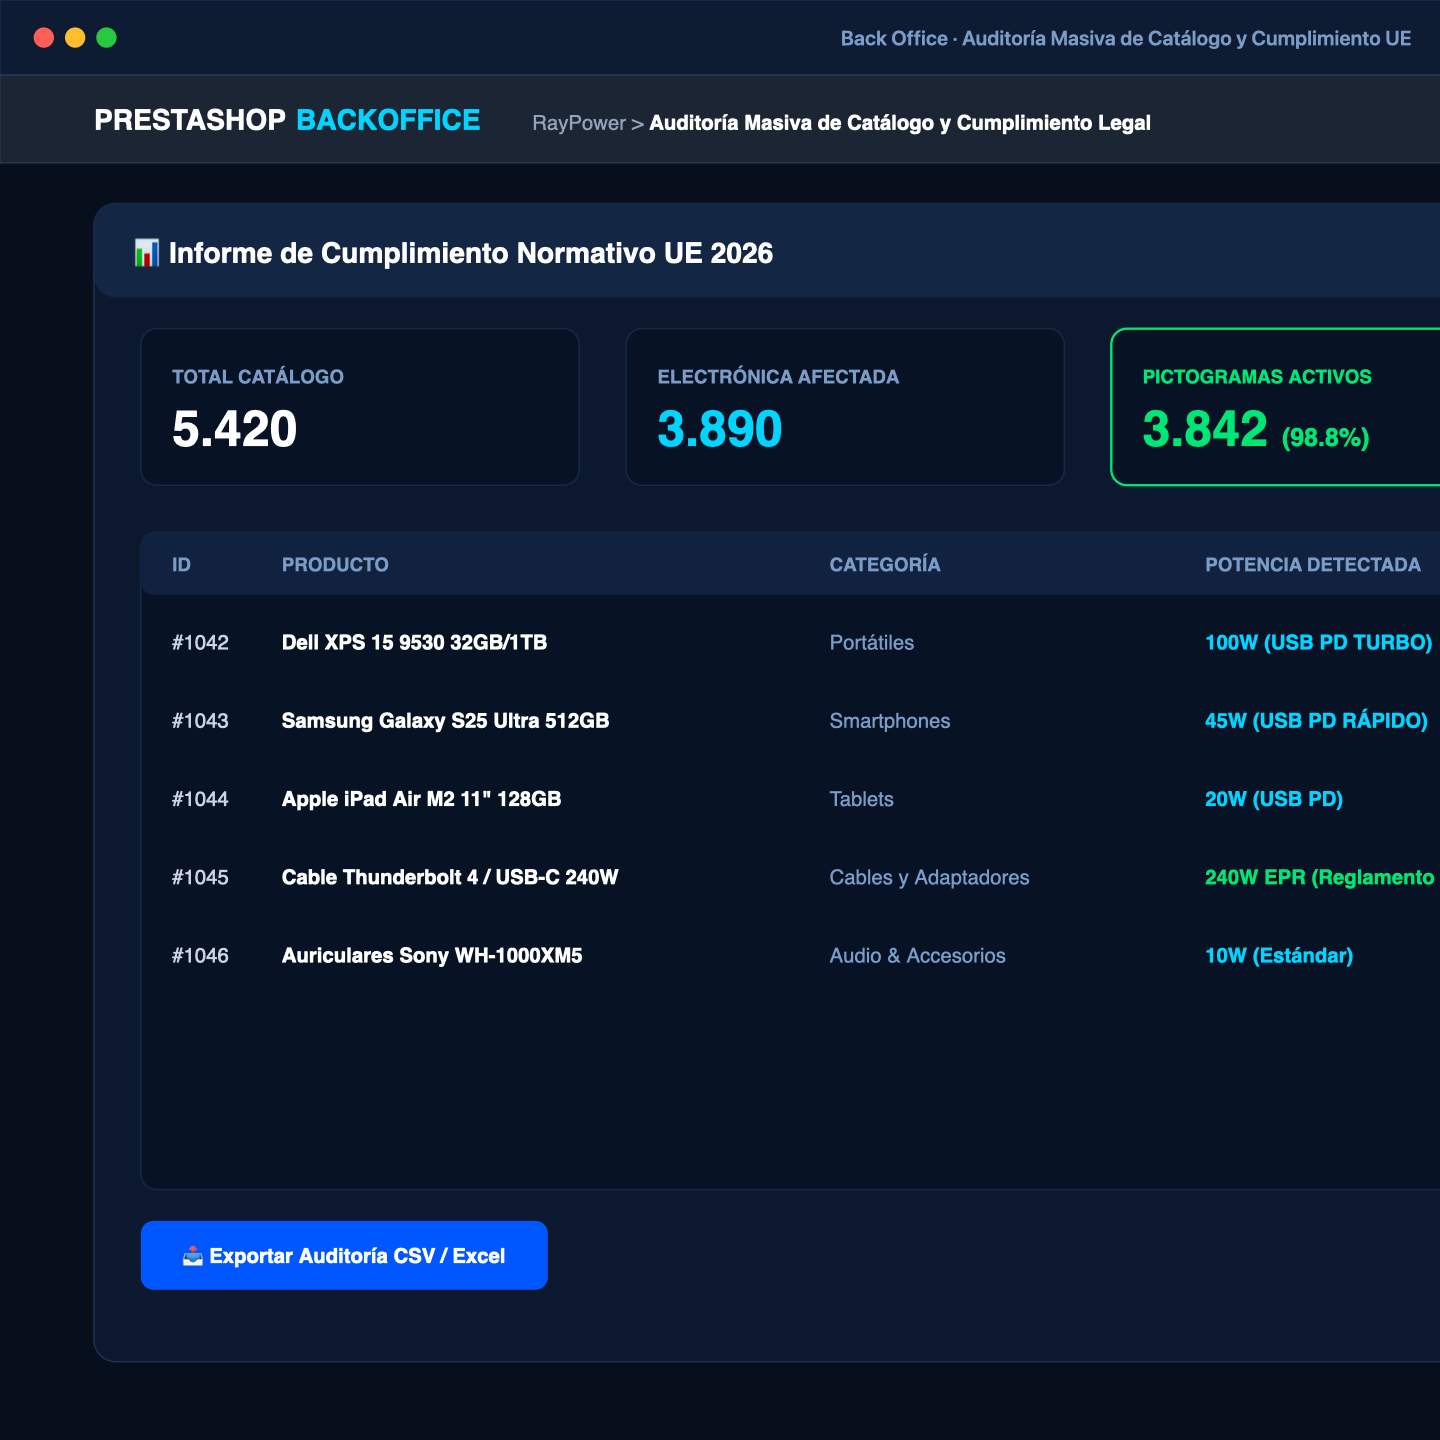Select the Auditoría Masiva de Catálogo breadcrumb
The height and width of the screenshot is (1440, 1440).
pyautogui.click(x=900, y=123)
